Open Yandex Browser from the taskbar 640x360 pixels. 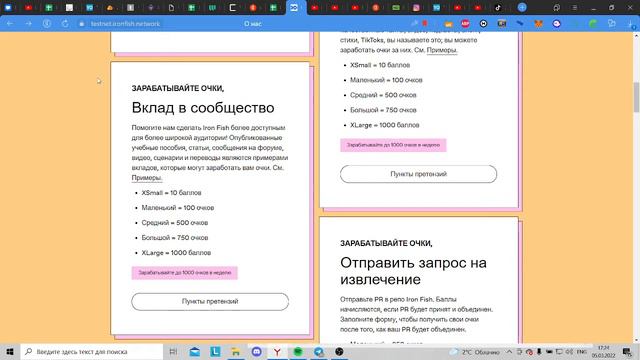[277, 351]
